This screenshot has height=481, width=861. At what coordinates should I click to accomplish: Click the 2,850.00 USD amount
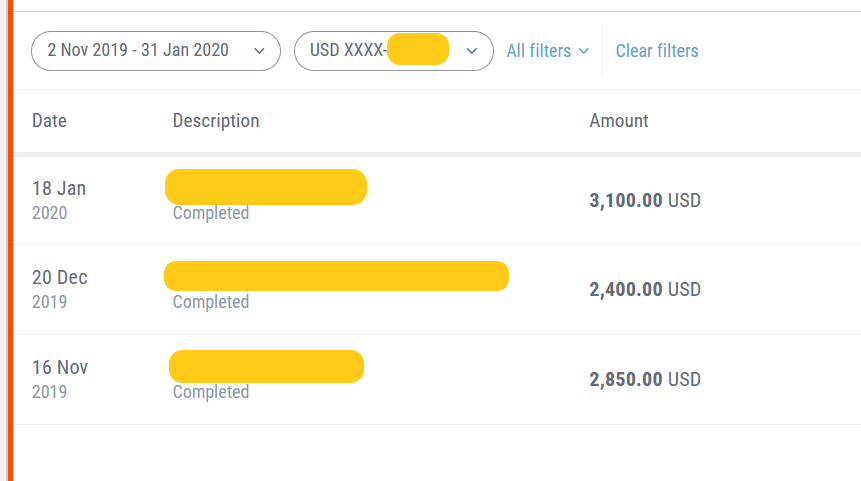[645, 380]
